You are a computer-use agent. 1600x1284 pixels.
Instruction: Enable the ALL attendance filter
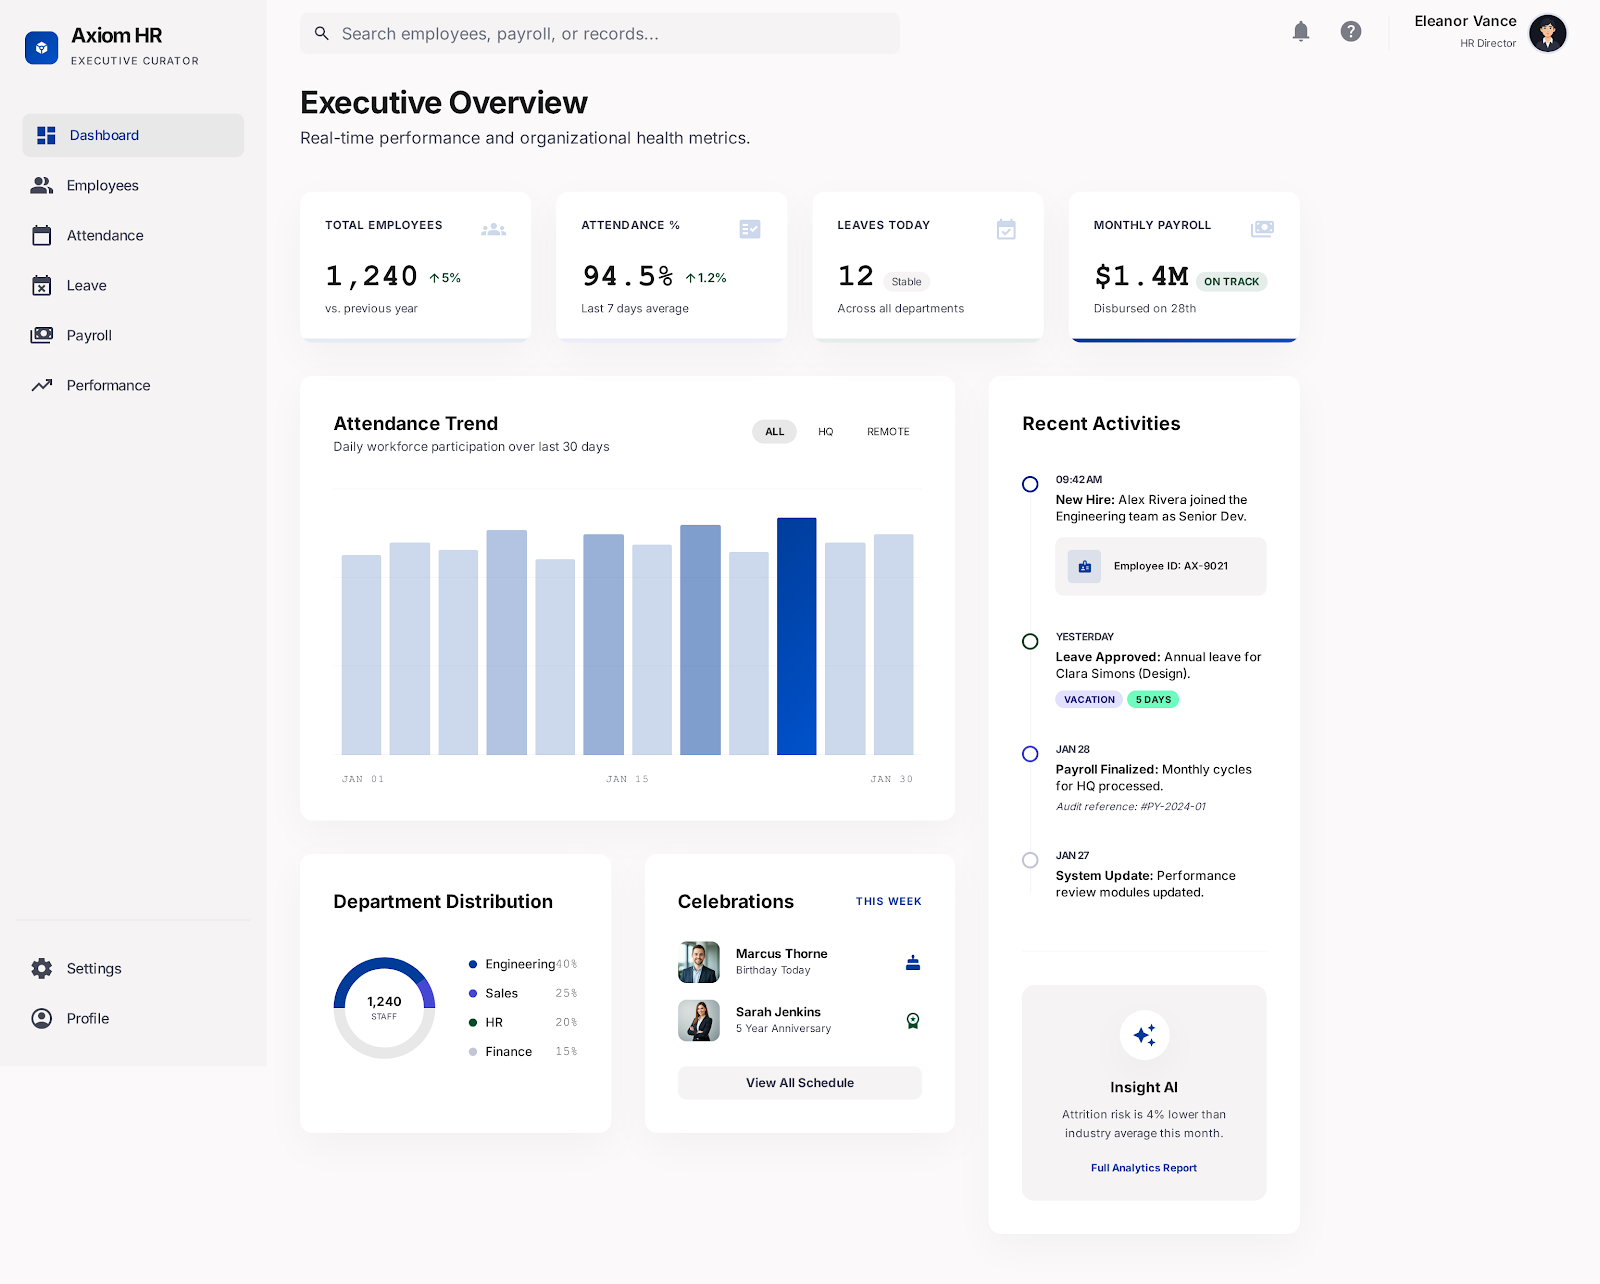(774, 431)
